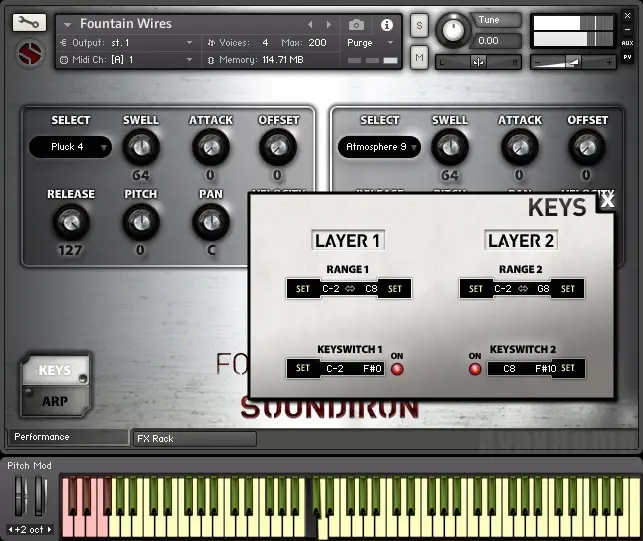The height and width of the screenshot is (541, 643).
Task: Adjust the output volume slider
Action: pos(573,62)
